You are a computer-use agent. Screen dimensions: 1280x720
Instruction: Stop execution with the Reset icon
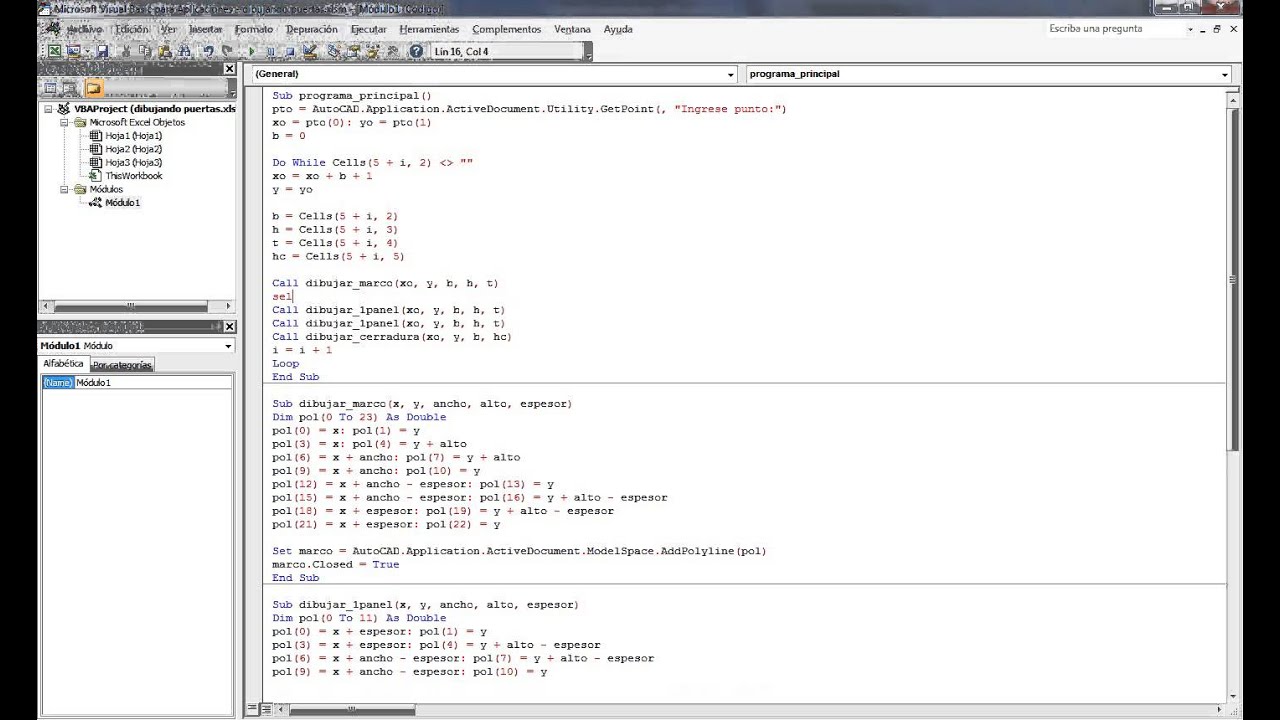click(289, 51)
